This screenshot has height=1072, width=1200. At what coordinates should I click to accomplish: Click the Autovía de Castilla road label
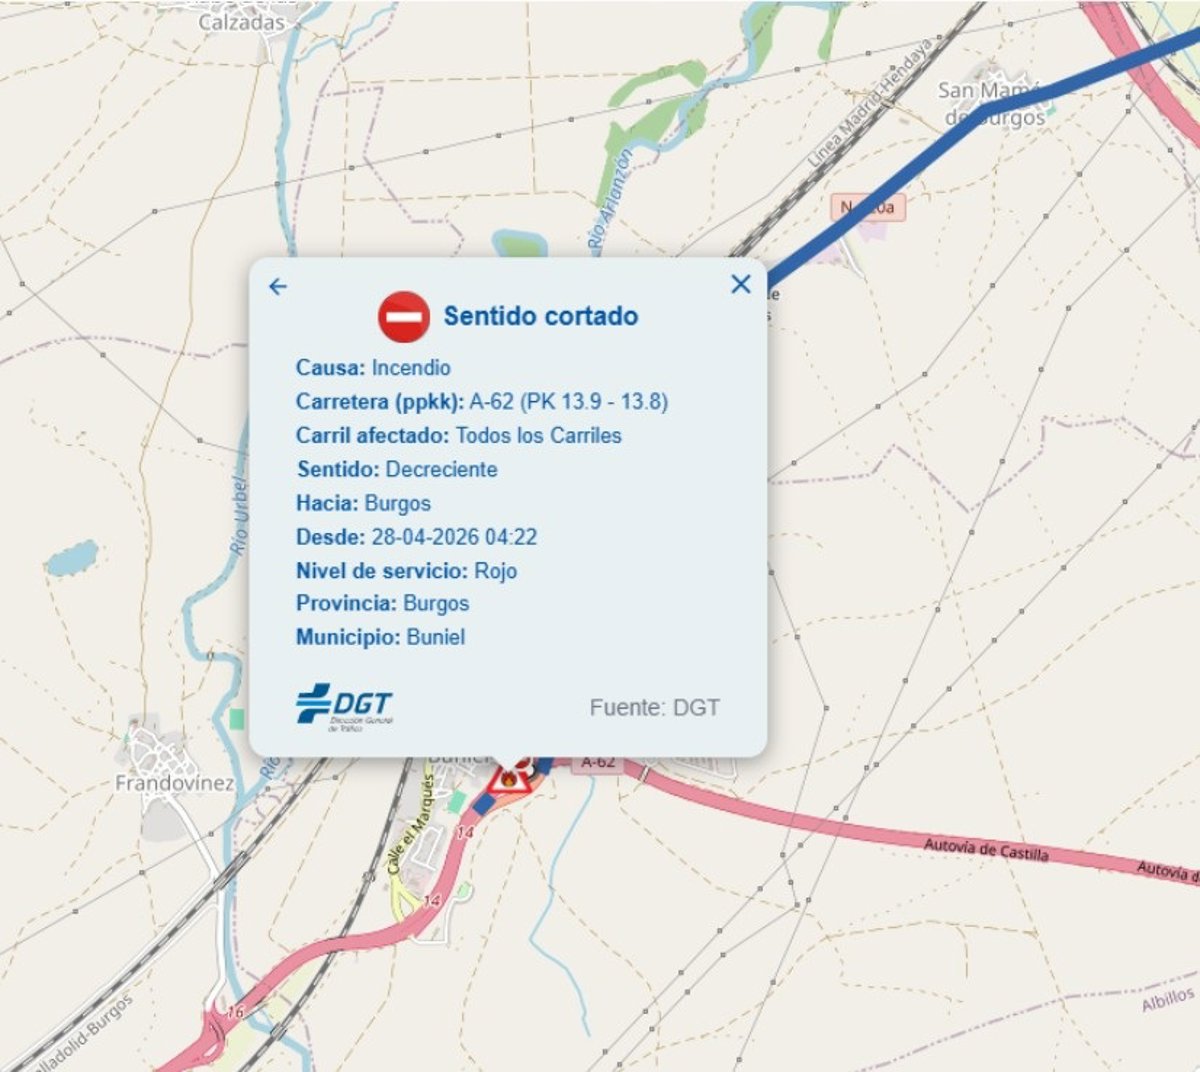coord(986,849)
